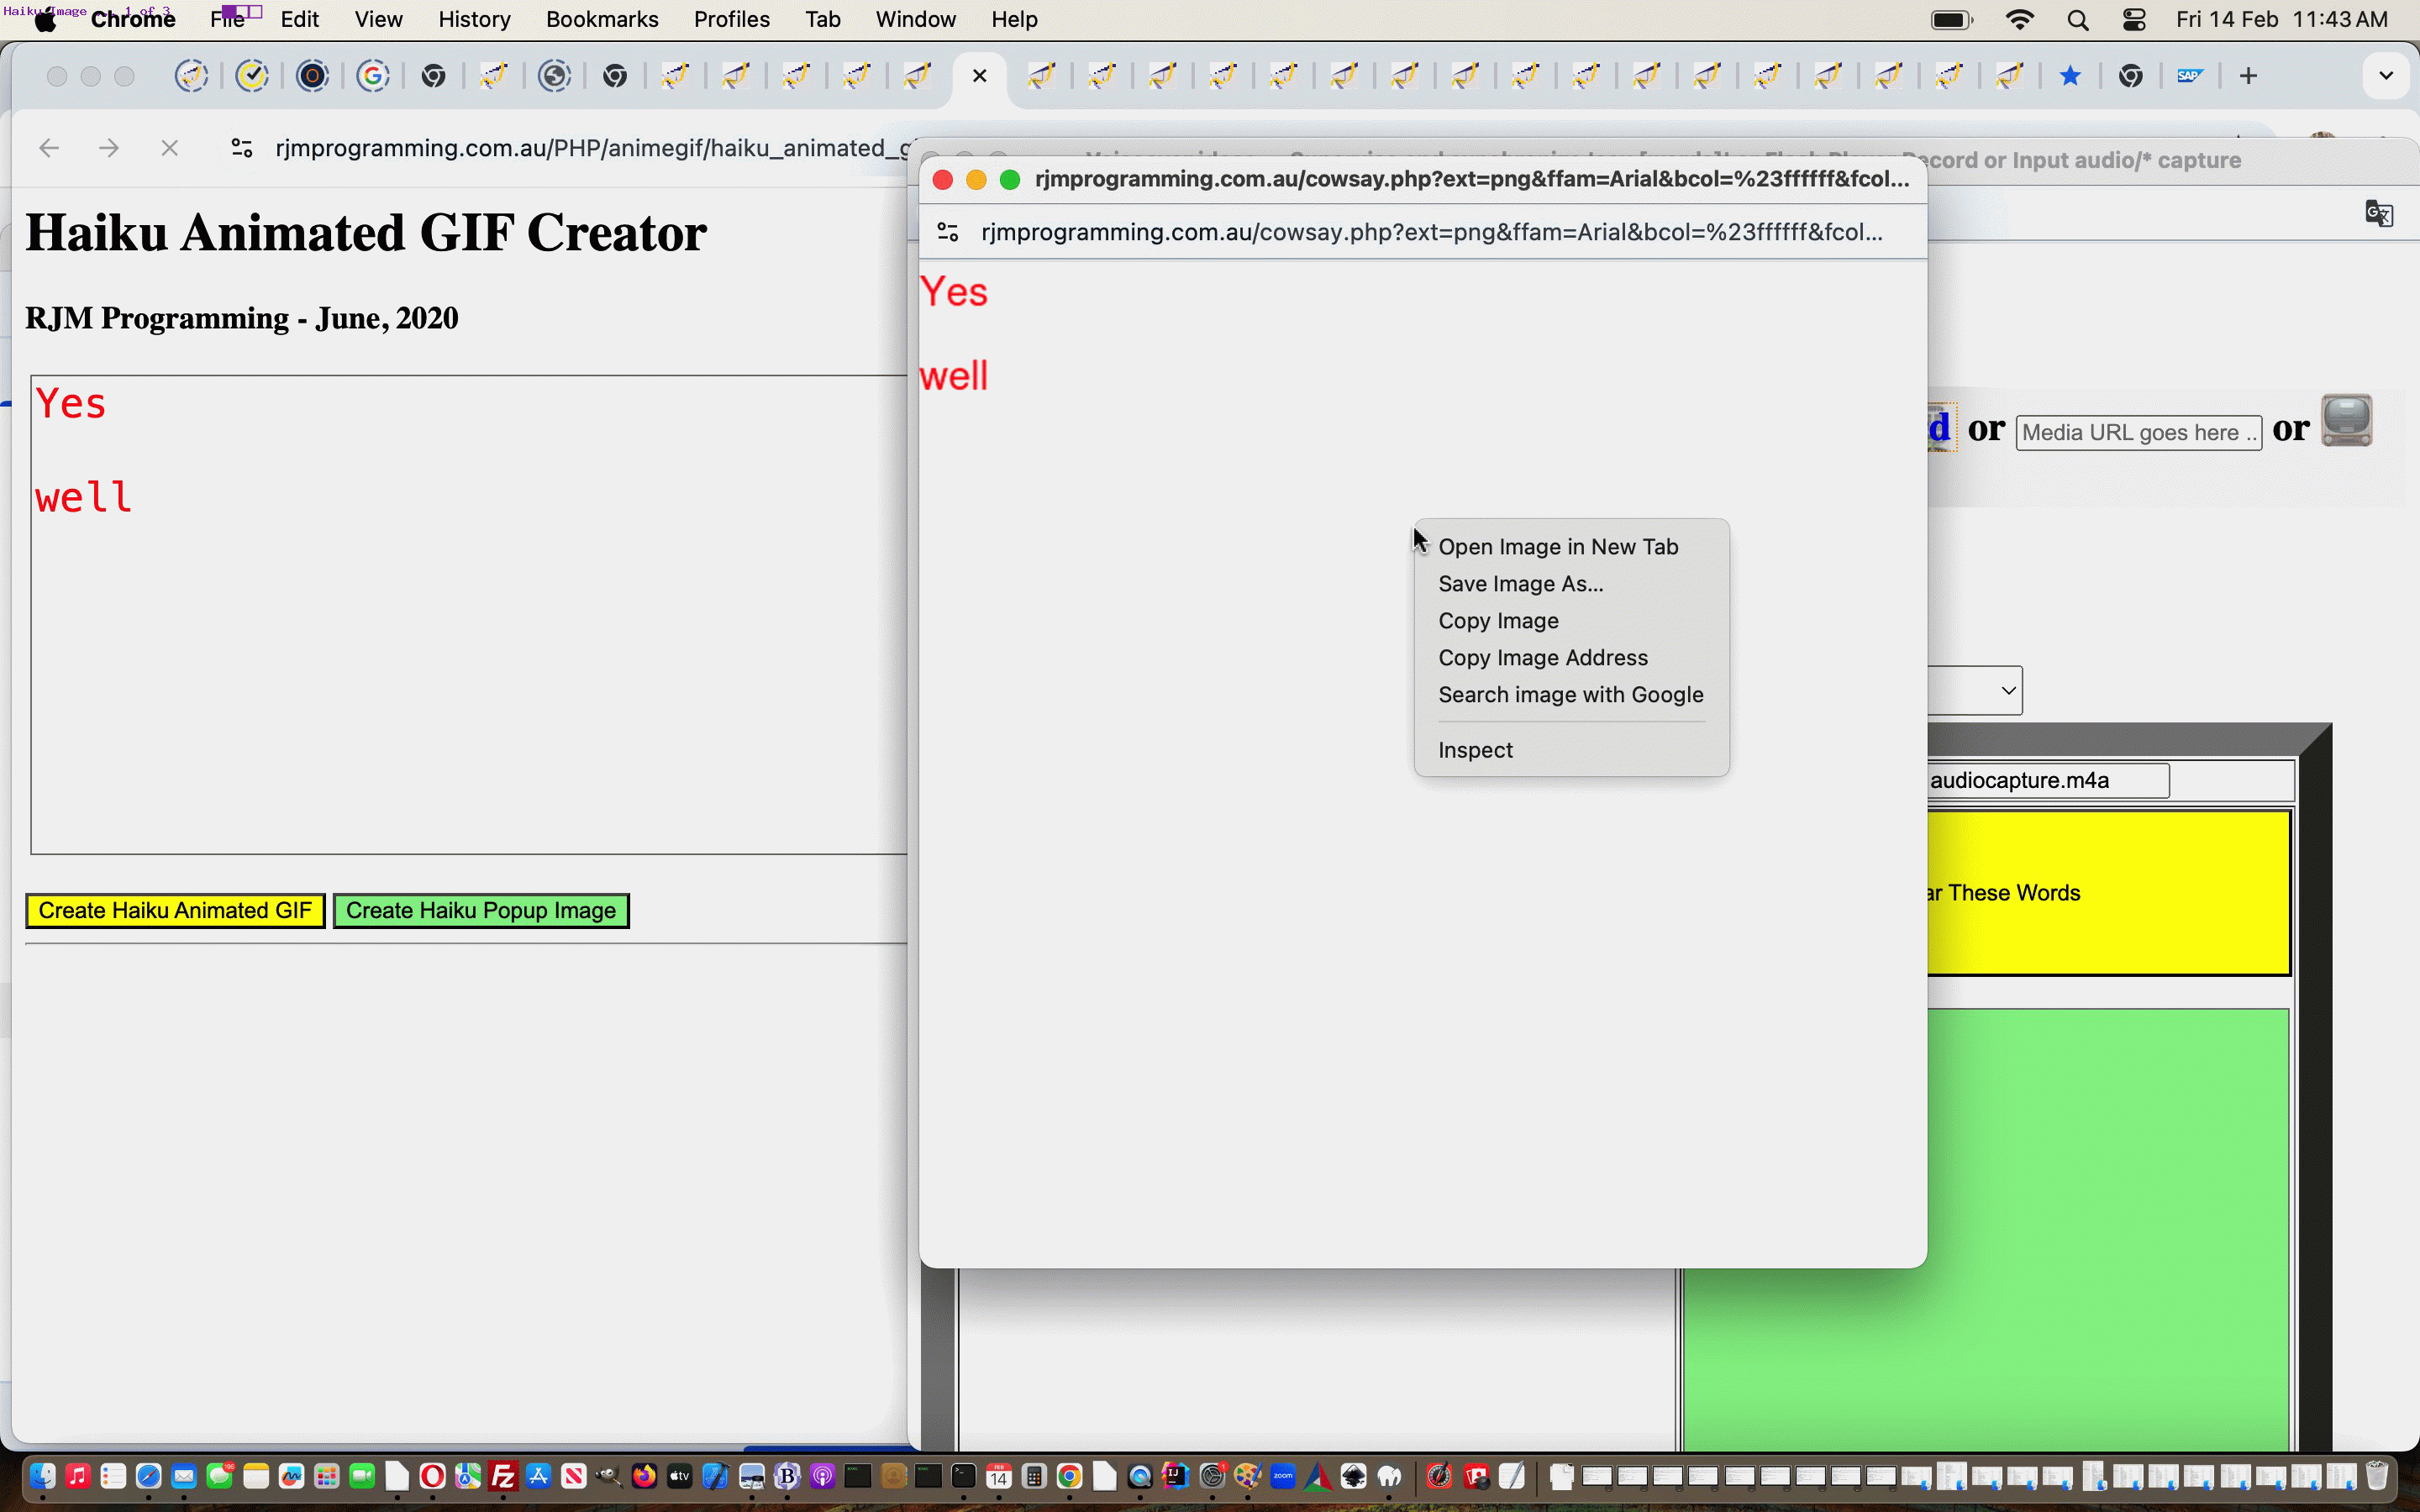This screenshot has width=2420, height=1512.
Task: Stop loading the Haiku page
Action: (x=170, y=148)
